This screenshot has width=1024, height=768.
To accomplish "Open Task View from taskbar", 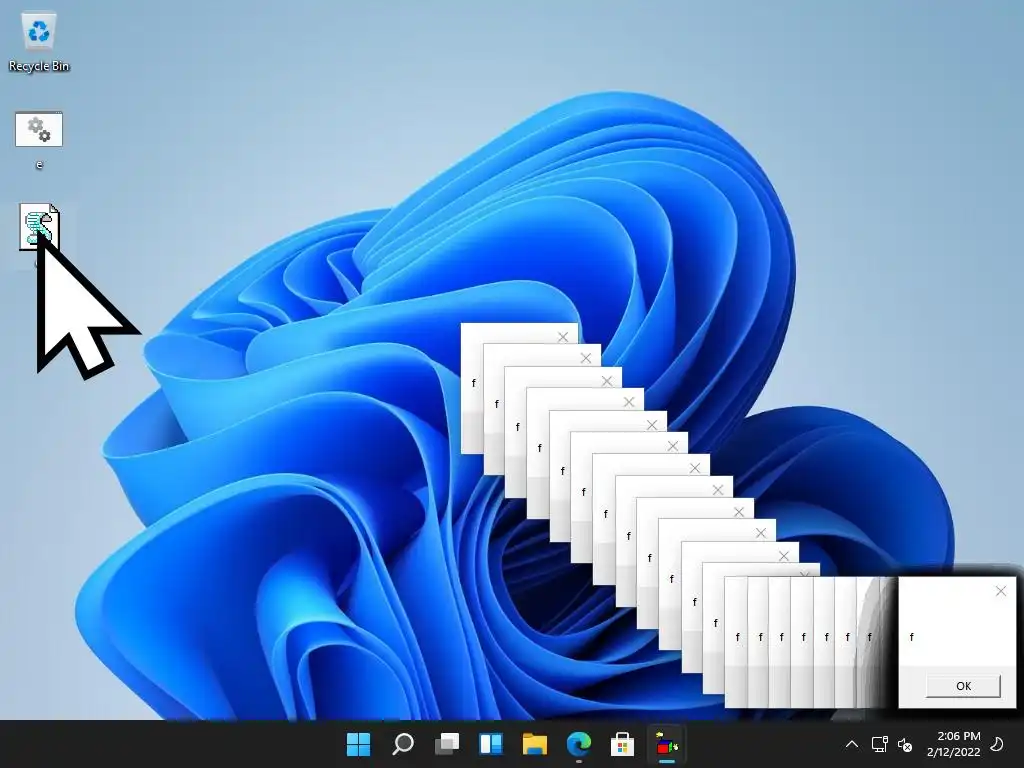I will coord(447,744).
